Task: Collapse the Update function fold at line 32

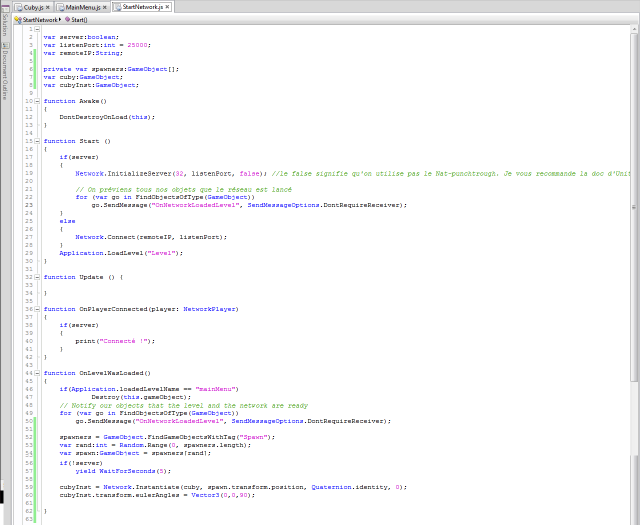Action: (x=37, y=277)
